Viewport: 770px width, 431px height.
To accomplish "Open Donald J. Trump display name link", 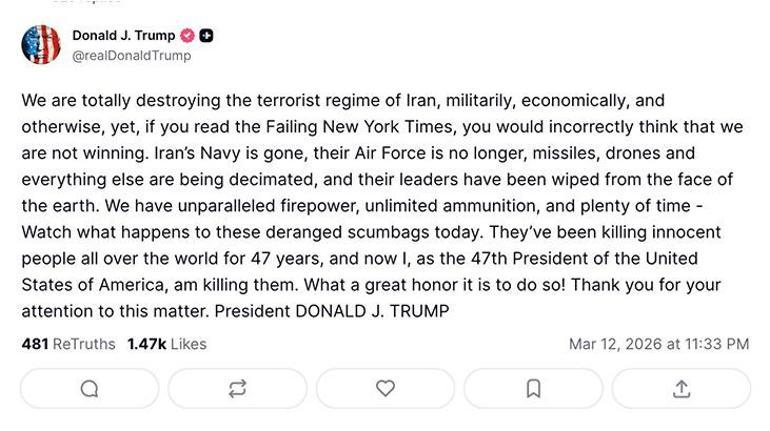I will (123, 36).
